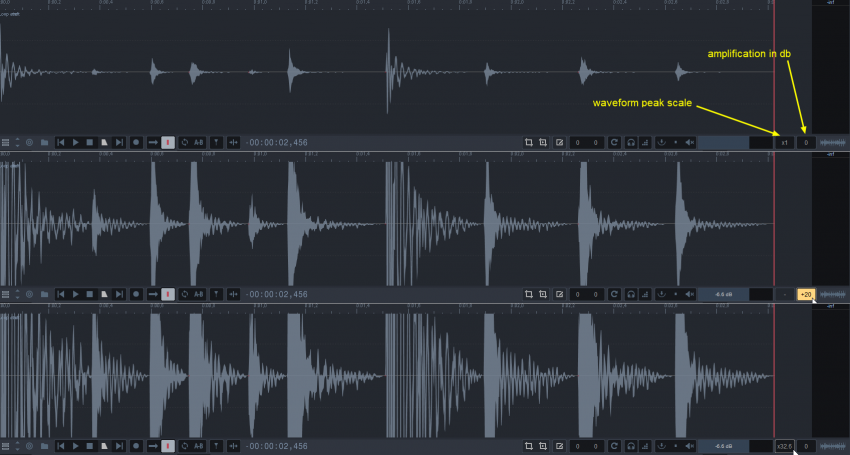Skip to start in the top track toolbar
Viewport: 850px width, 455px height.
click(x=61, y=143)
